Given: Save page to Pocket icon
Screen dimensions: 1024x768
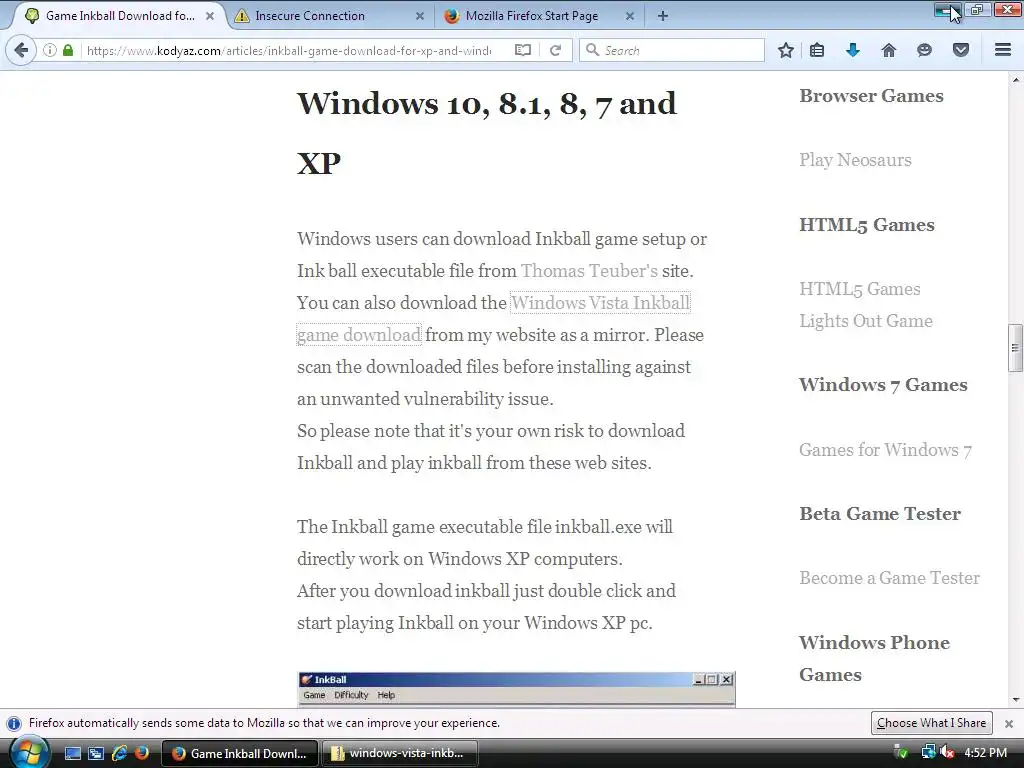Looking at the screenshot, I should [961, 50].
